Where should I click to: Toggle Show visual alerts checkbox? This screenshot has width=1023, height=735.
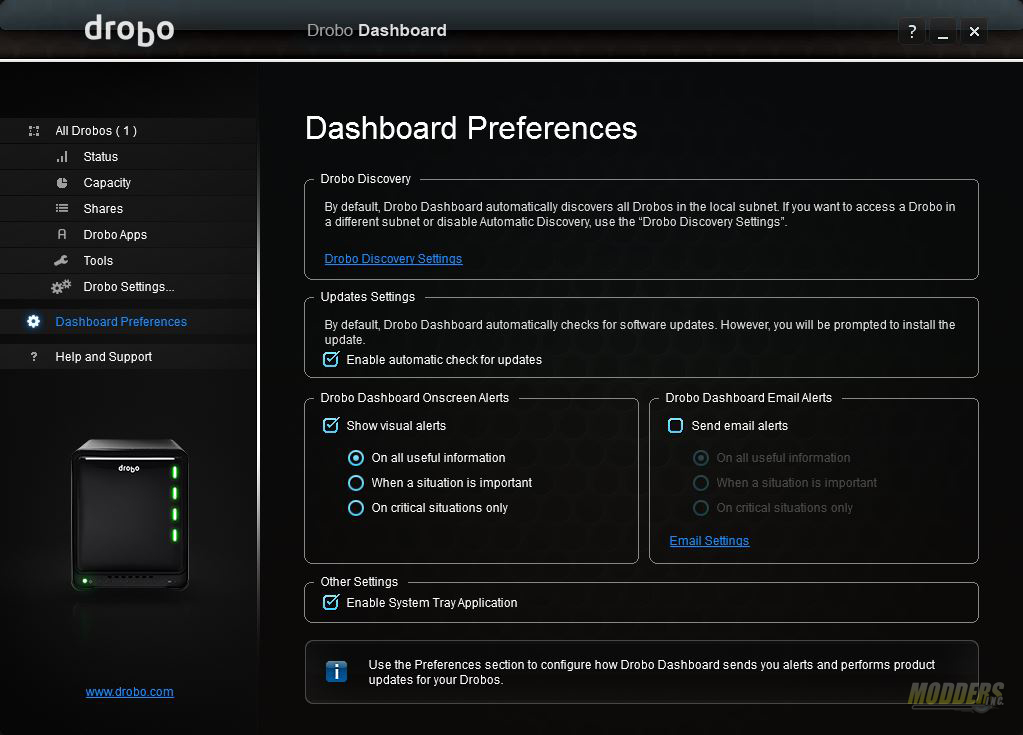point(331,425)
